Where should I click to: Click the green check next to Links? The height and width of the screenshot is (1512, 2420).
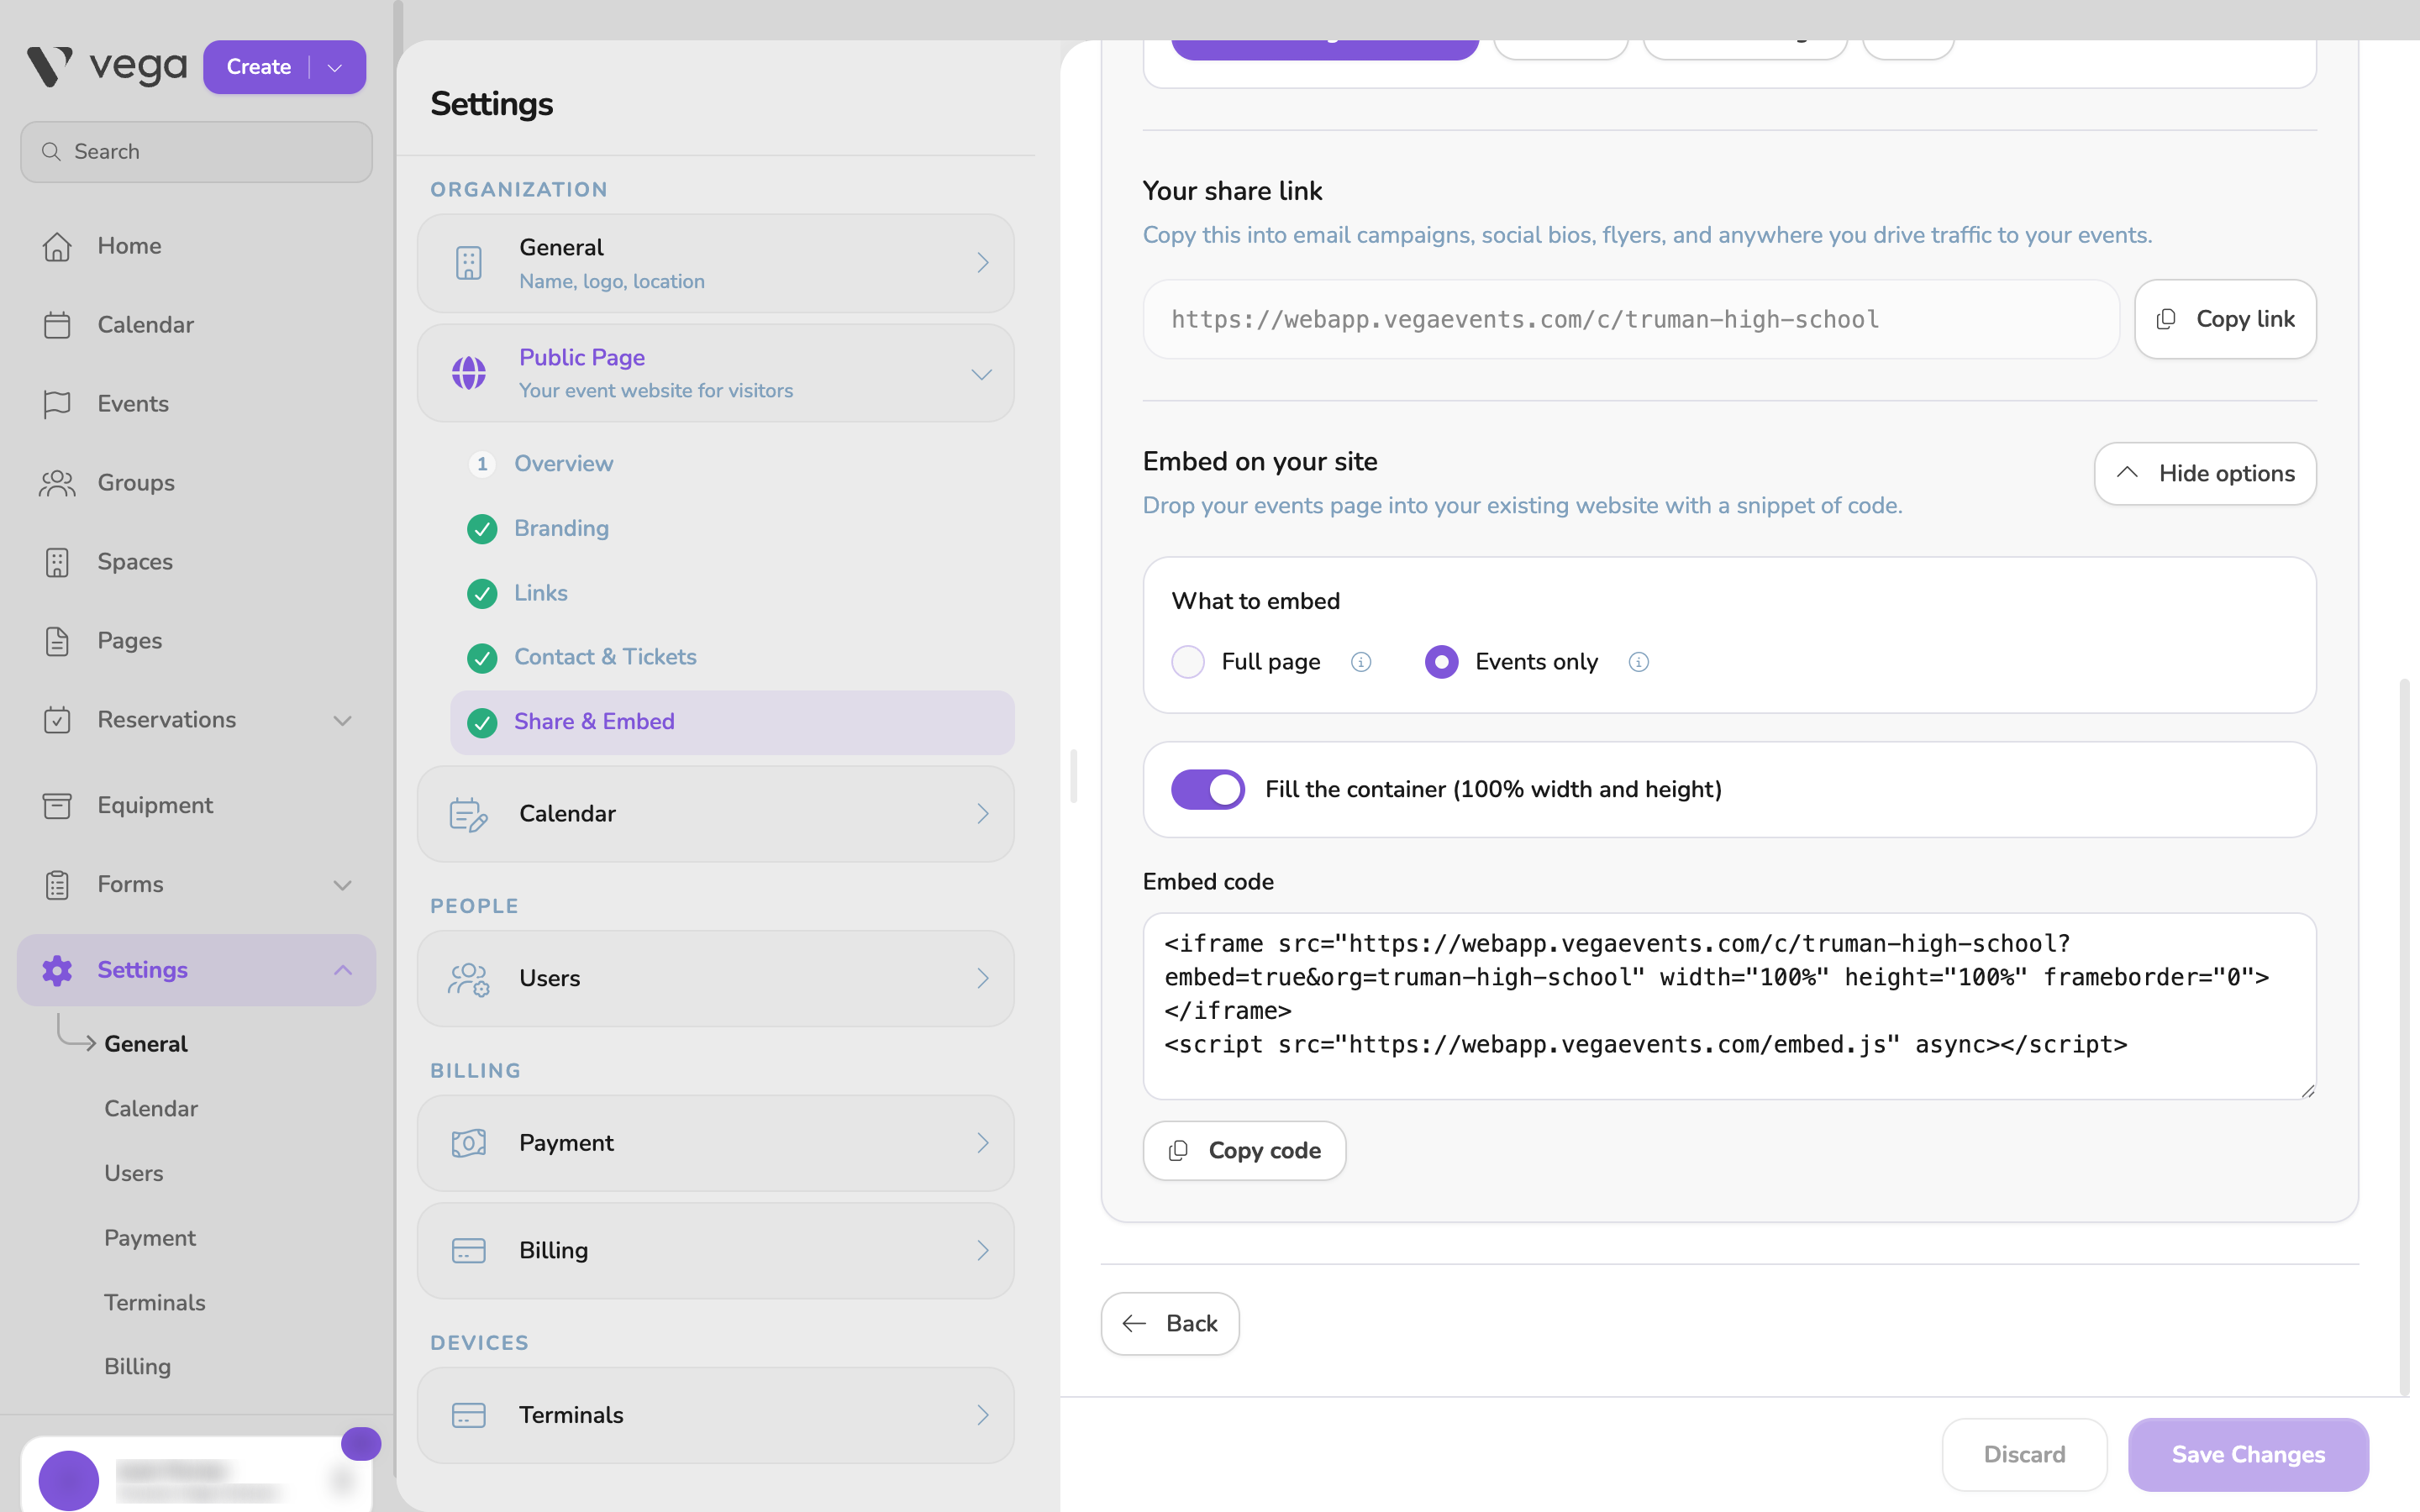[x=482, y=594]
